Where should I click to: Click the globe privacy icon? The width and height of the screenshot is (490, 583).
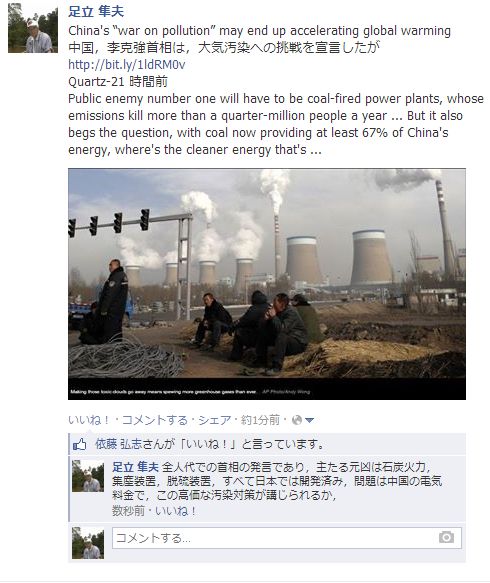click(297, 420)
